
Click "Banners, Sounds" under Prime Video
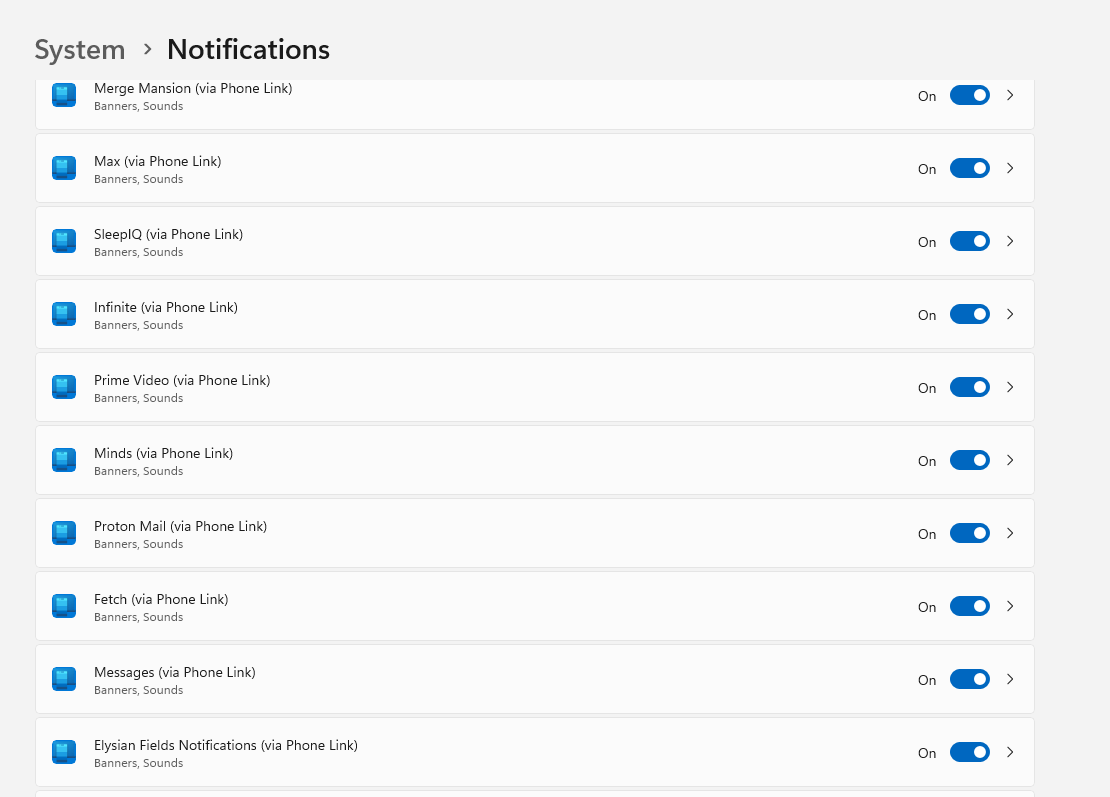(139, 398)
